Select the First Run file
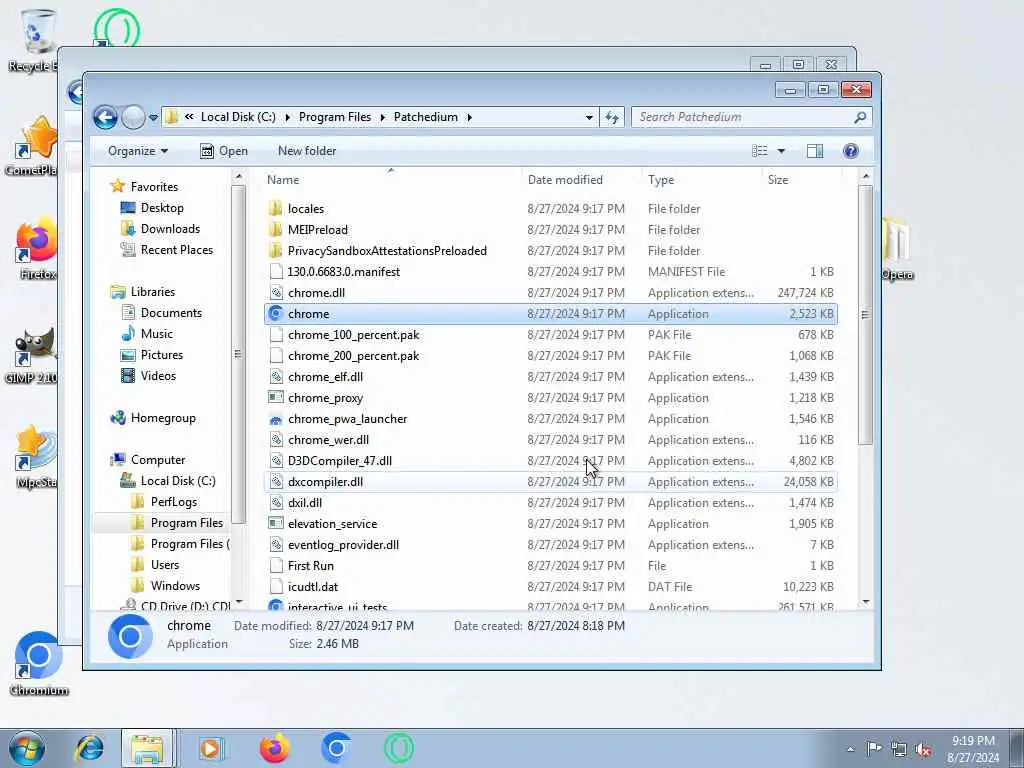This screenshot has width=1024, height=768. click(x=551, y=566)
